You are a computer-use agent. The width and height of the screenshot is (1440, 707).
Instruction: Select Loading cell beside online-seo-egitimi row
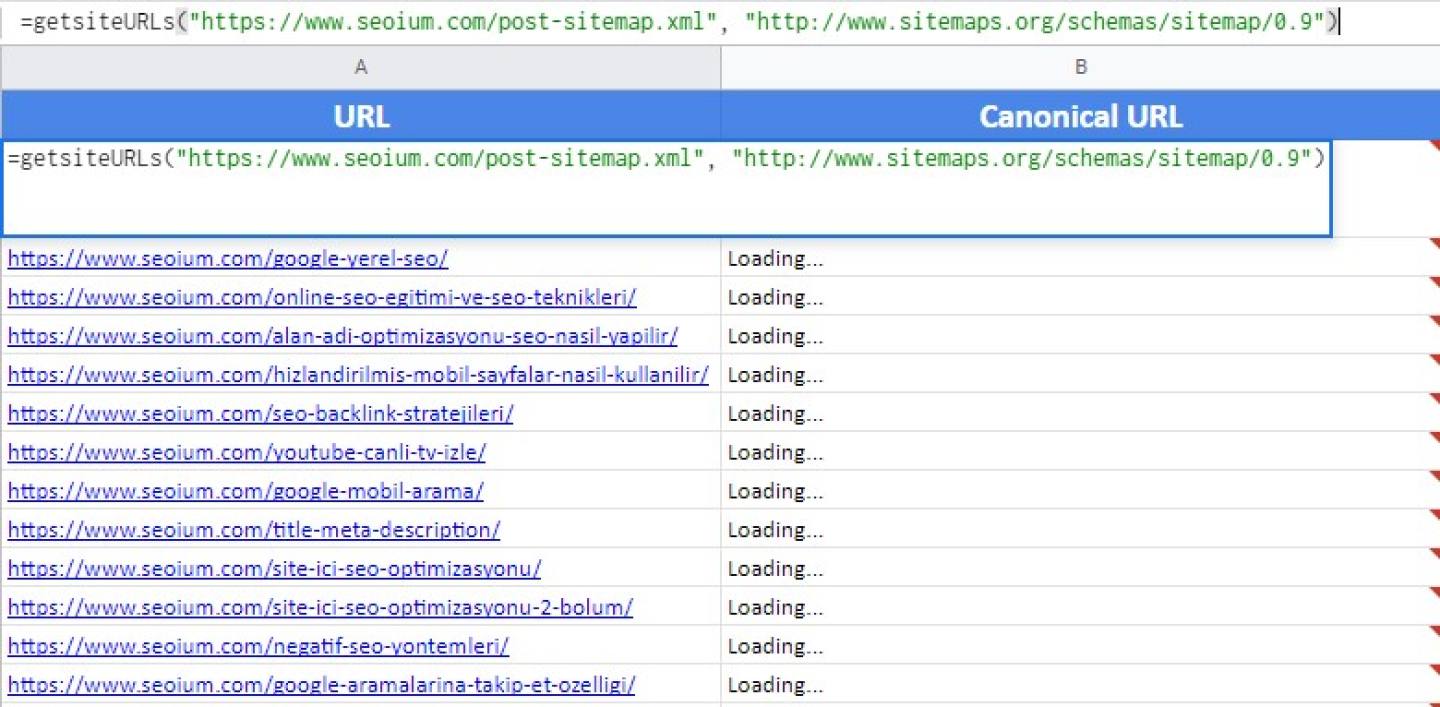tap(1081, 297)
